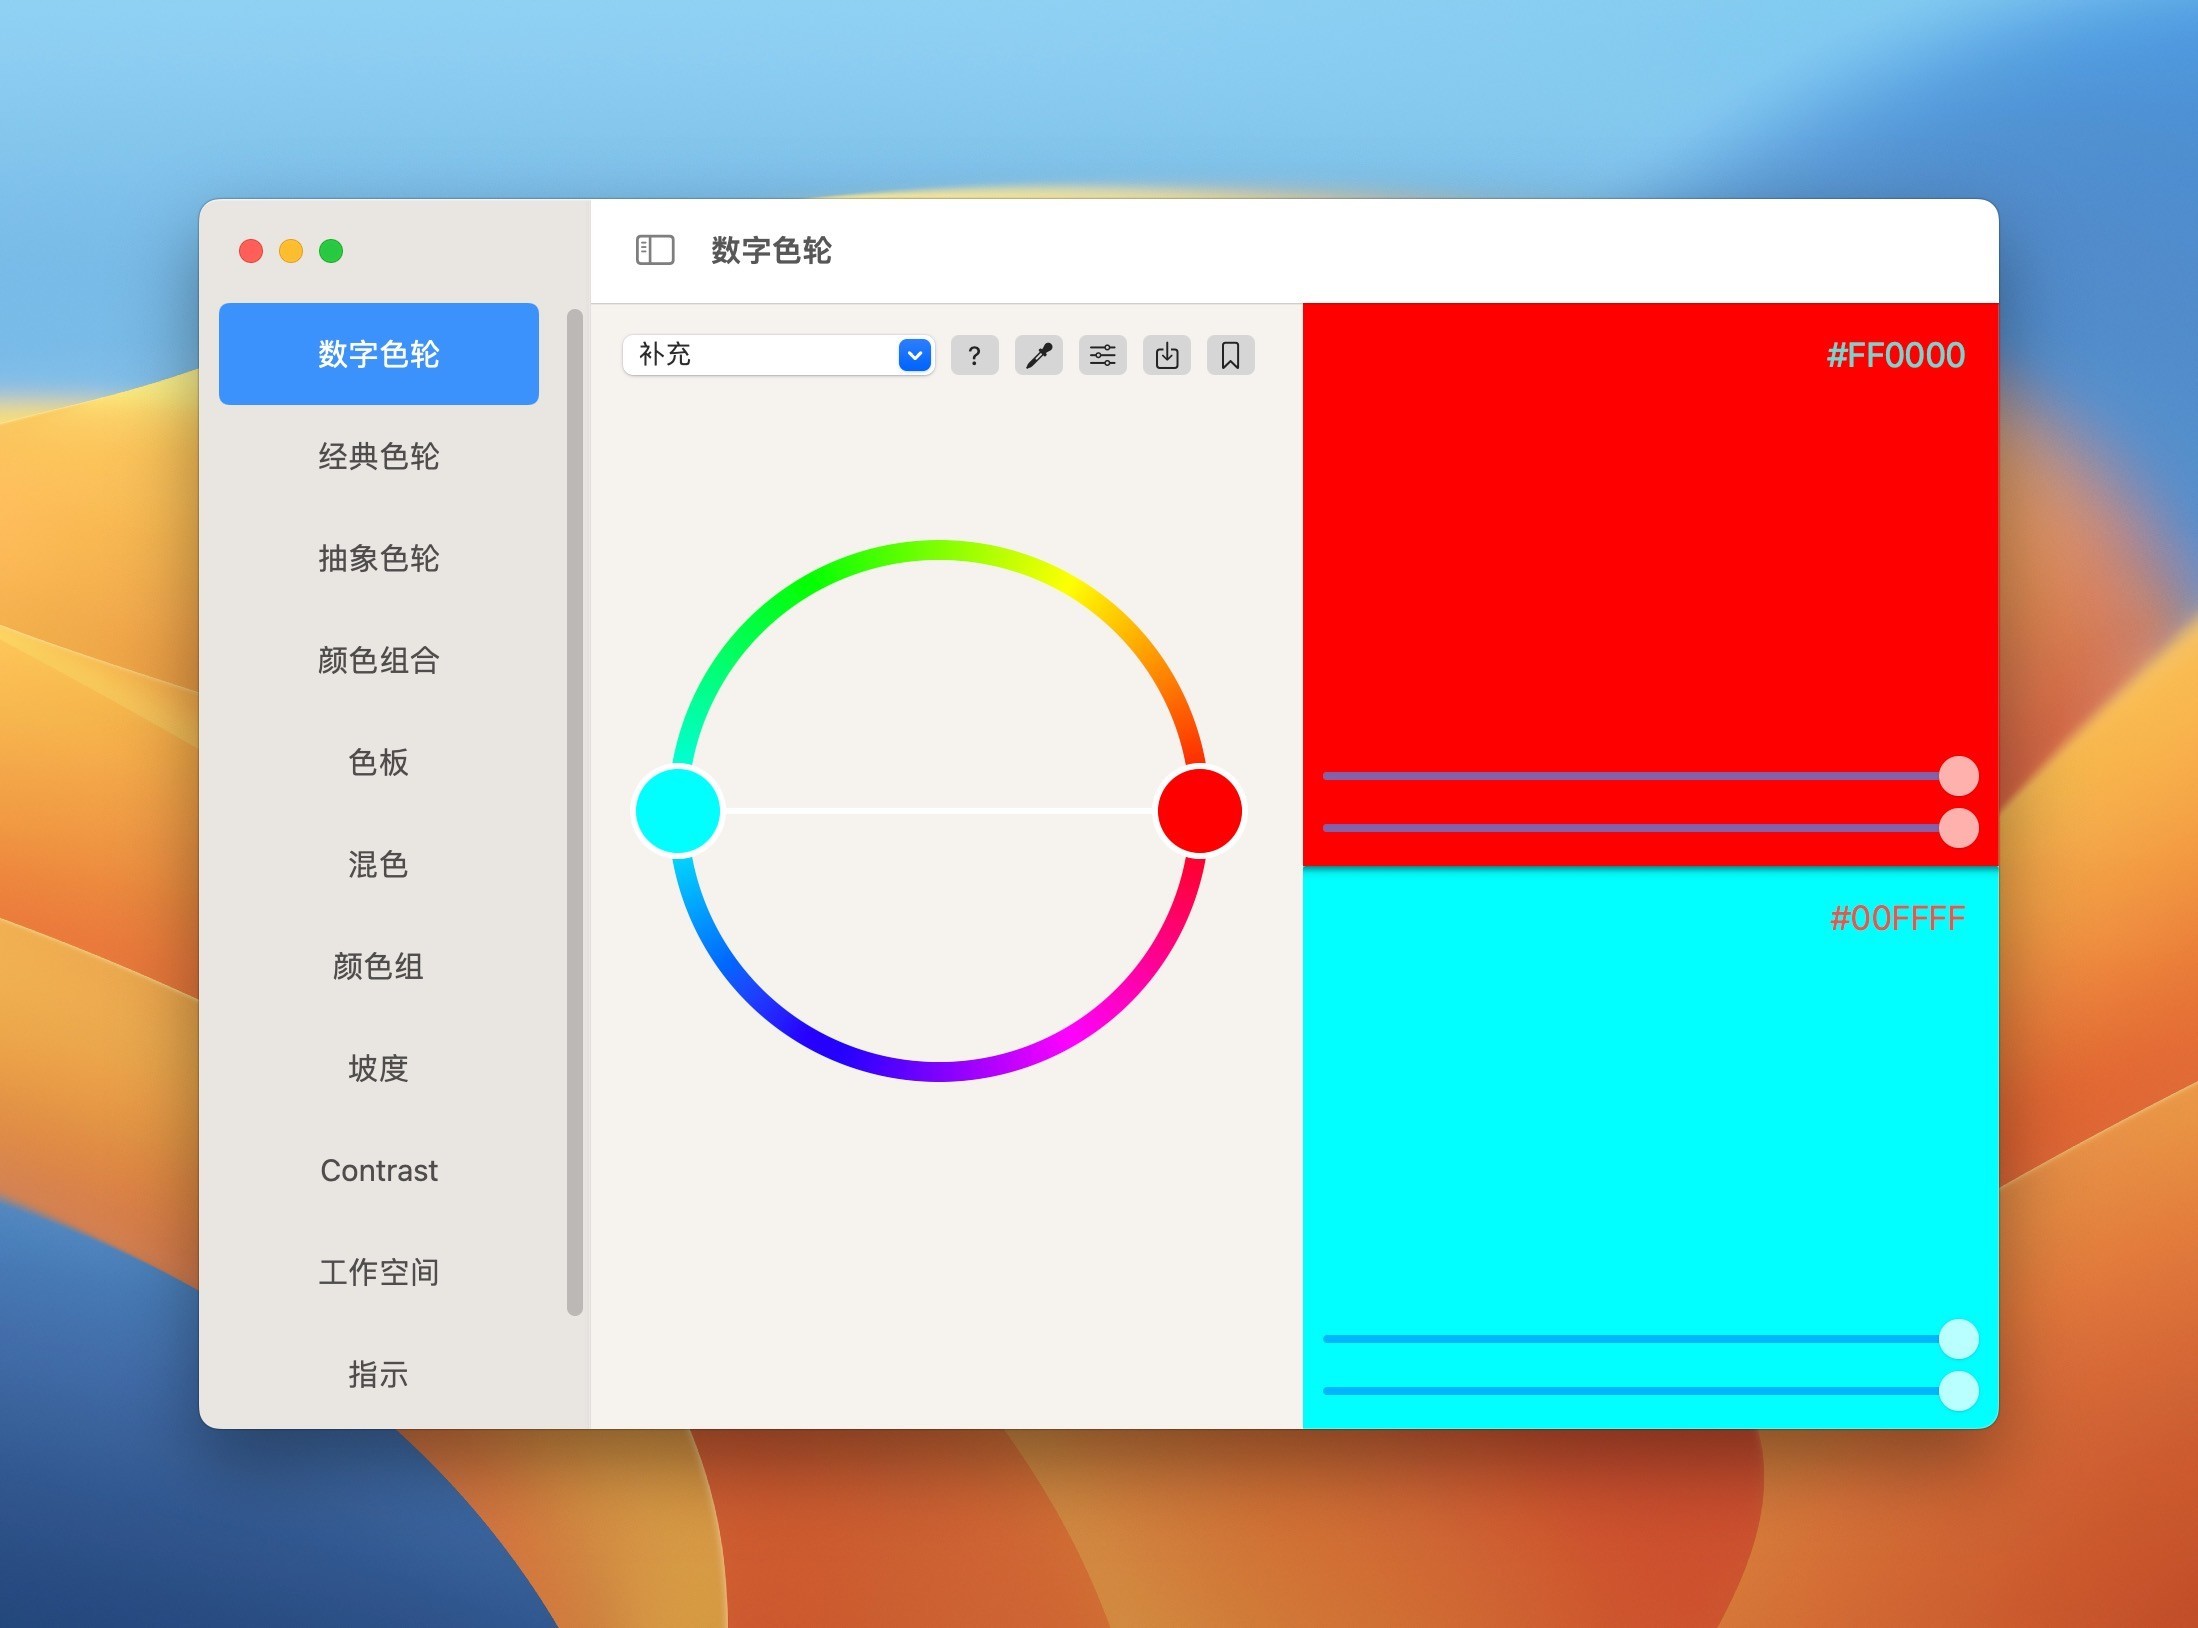Open 工作空间 in the sidebar
The image size is (2198, 1628).
coord(378,1272)
